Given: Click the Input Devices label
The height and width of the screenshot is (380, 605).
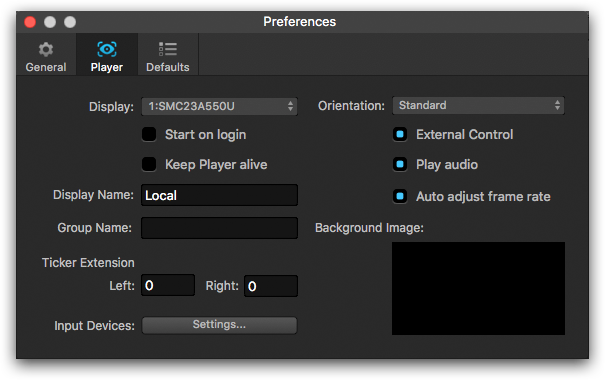Looking at the screenshot, I should 94,326.
